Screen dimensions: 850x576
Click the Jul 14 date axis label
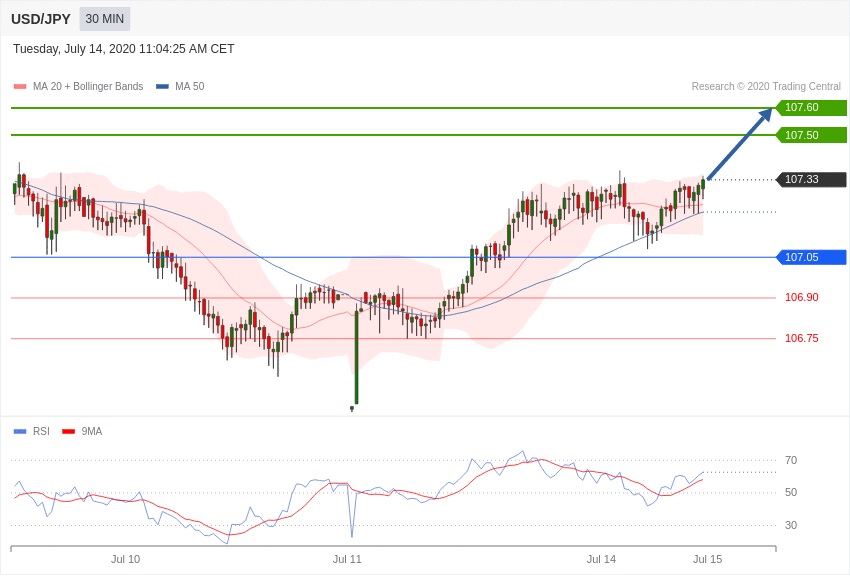click(601, 559)
